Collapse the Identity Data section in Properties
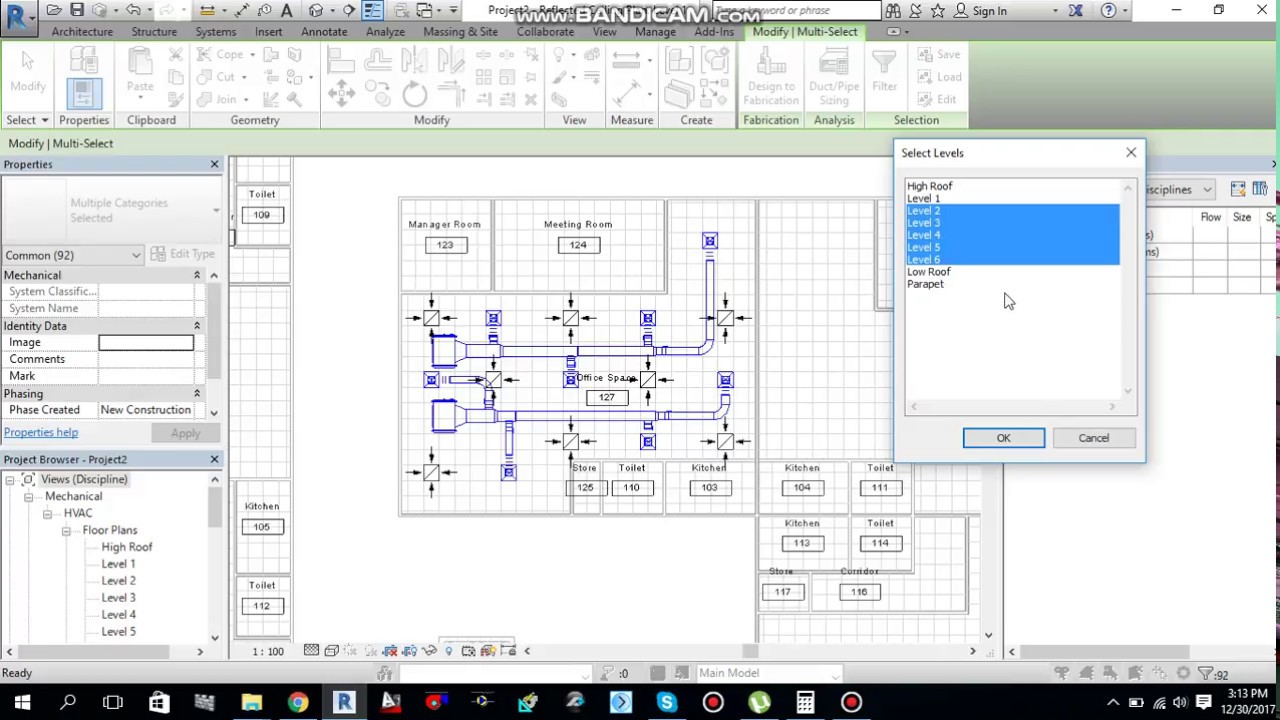Image resolution: width=1280 pixels, height=720 pixels. (x=197, y=326)
